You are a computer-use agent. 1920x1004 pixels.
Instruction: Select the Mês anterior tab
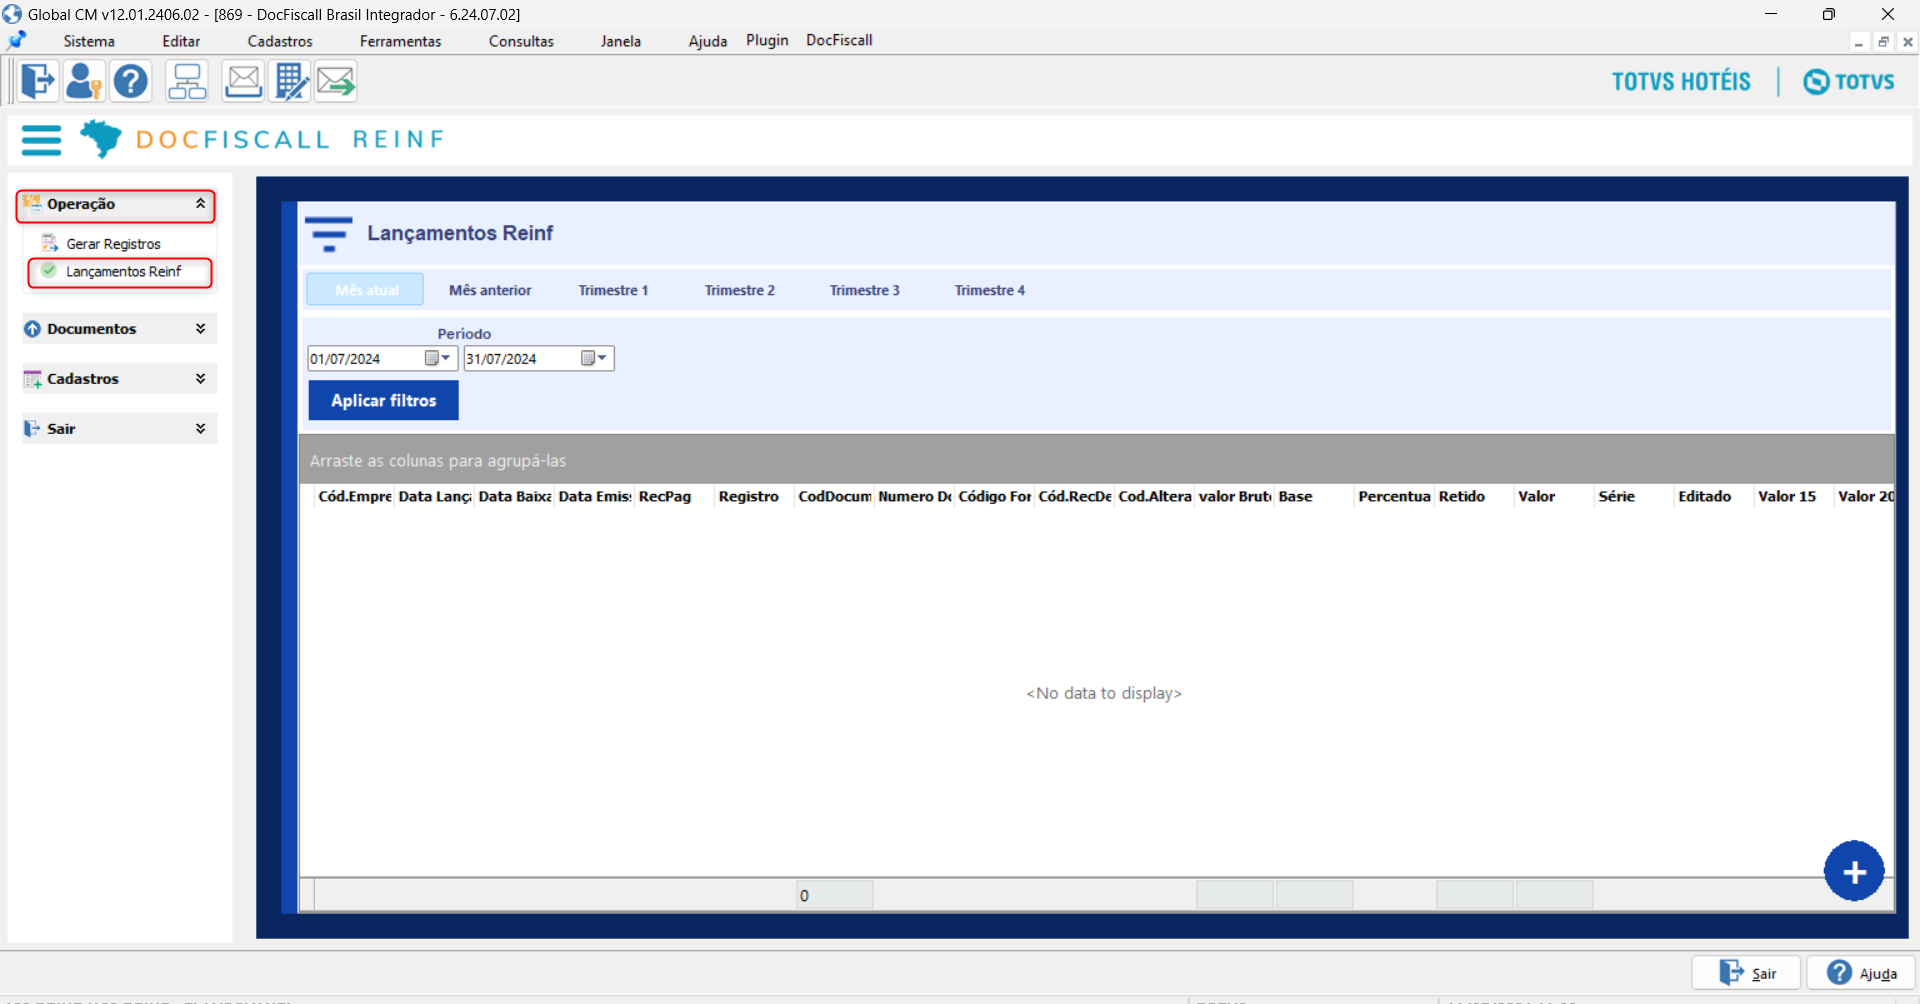click(x=490, y=290)
